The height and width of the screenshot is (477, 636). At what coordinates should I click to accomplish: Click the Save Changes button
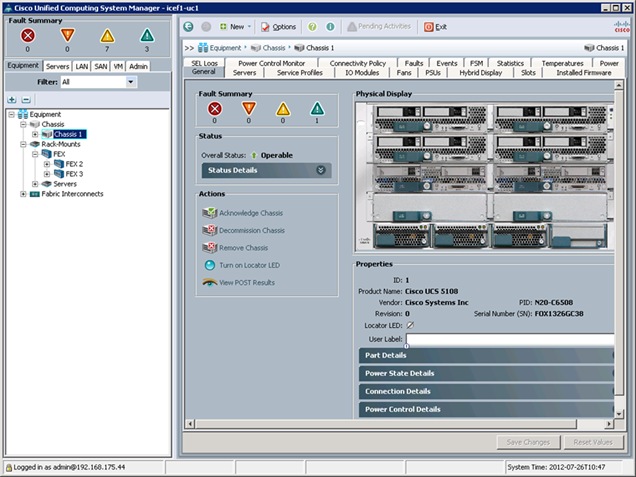click(x=529, y=442)
